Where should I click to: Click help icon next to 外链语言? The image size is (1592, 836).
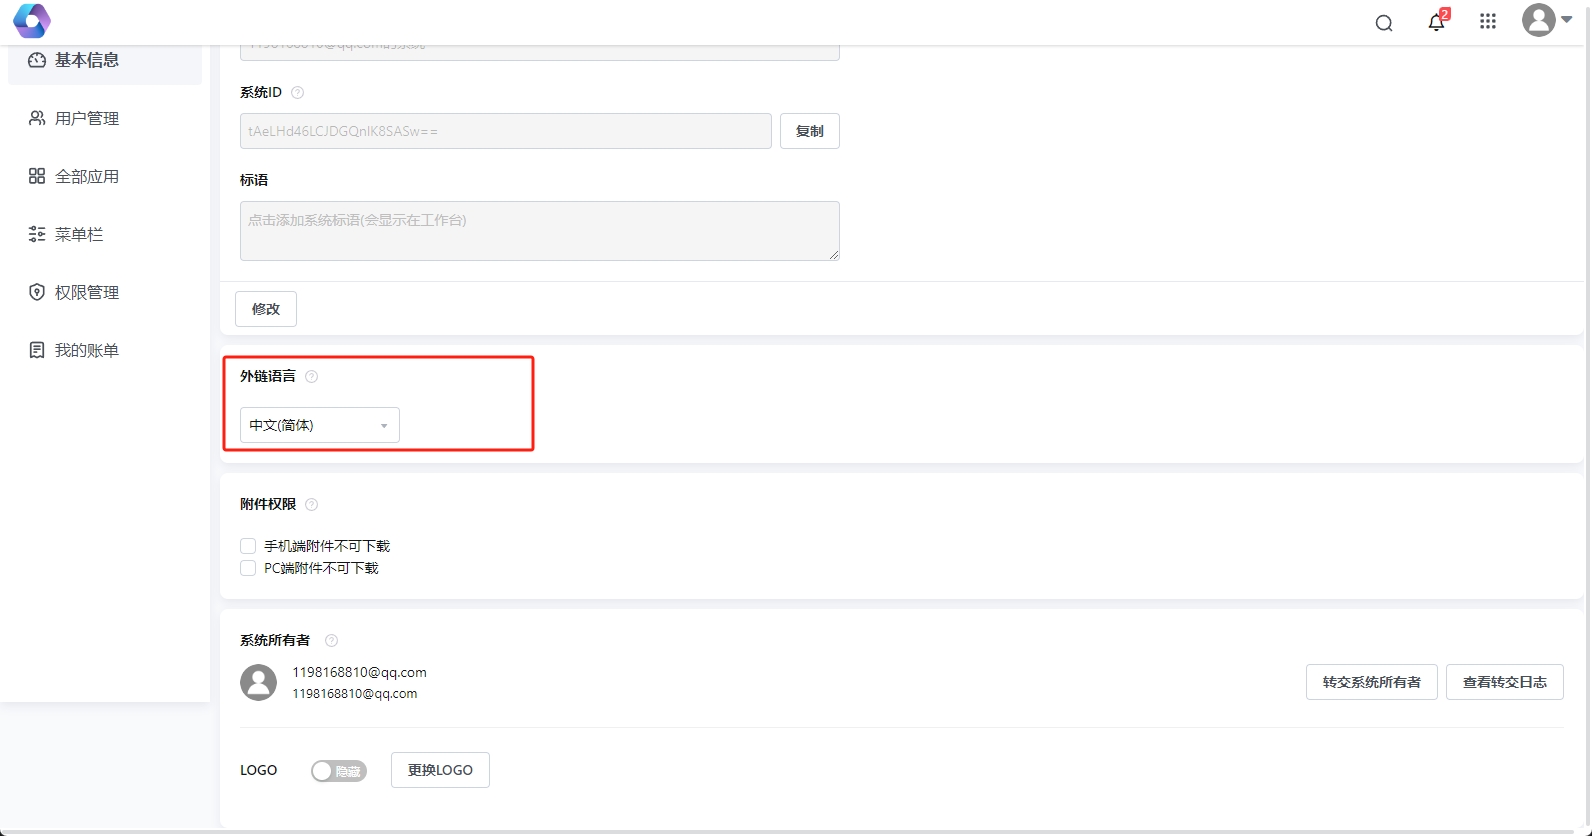(311, 377)
